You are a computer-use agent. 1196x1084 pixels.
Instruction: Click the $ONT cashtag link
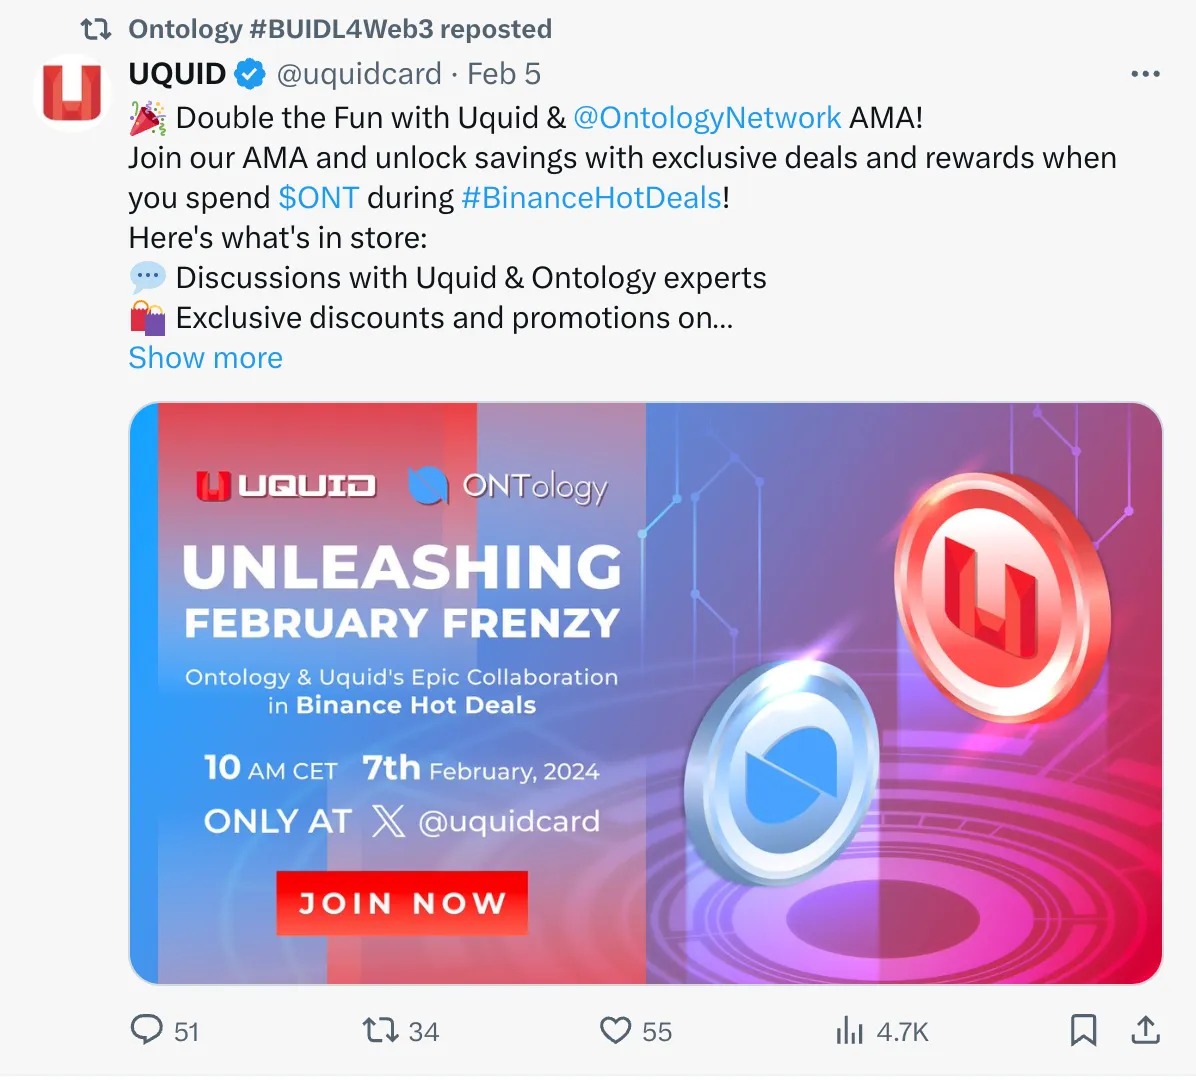(318, 198)
